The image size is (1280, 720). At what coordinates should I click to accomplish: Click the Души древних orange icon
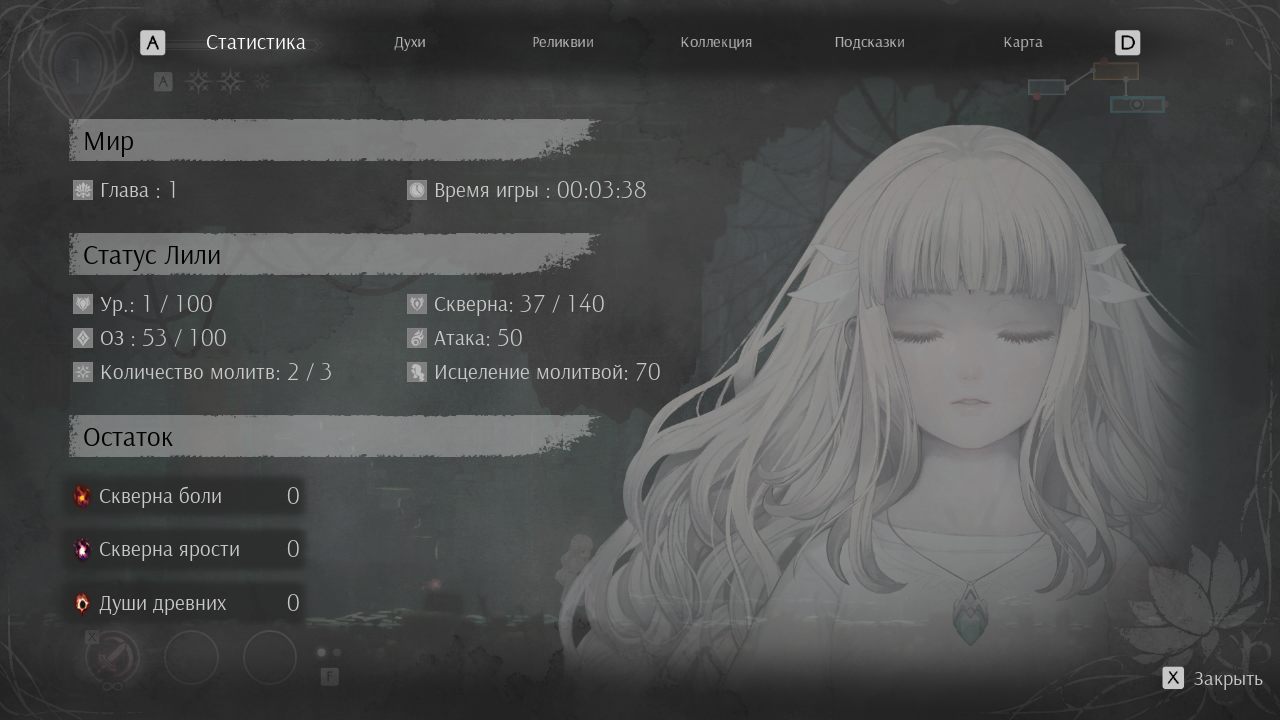[x=82, y=603]
